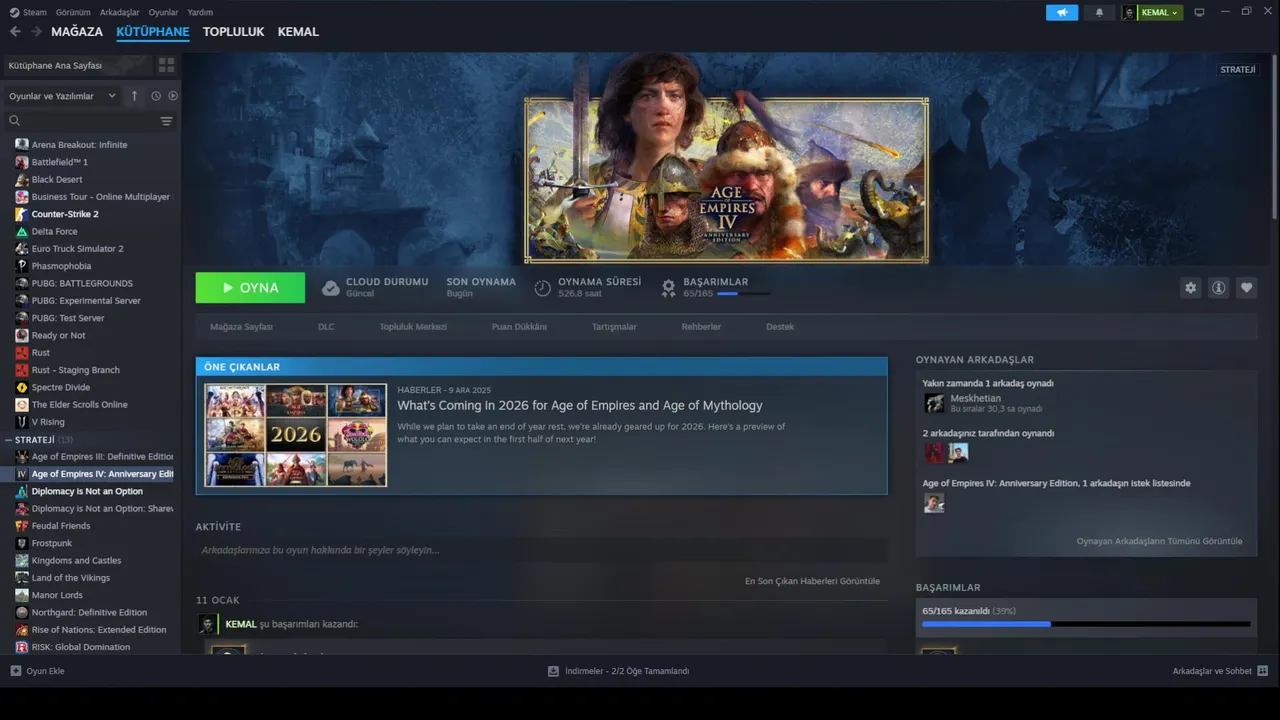
Task: Click the 65/165 kazanıldı progress bar
Action: tap(1086, 624)
